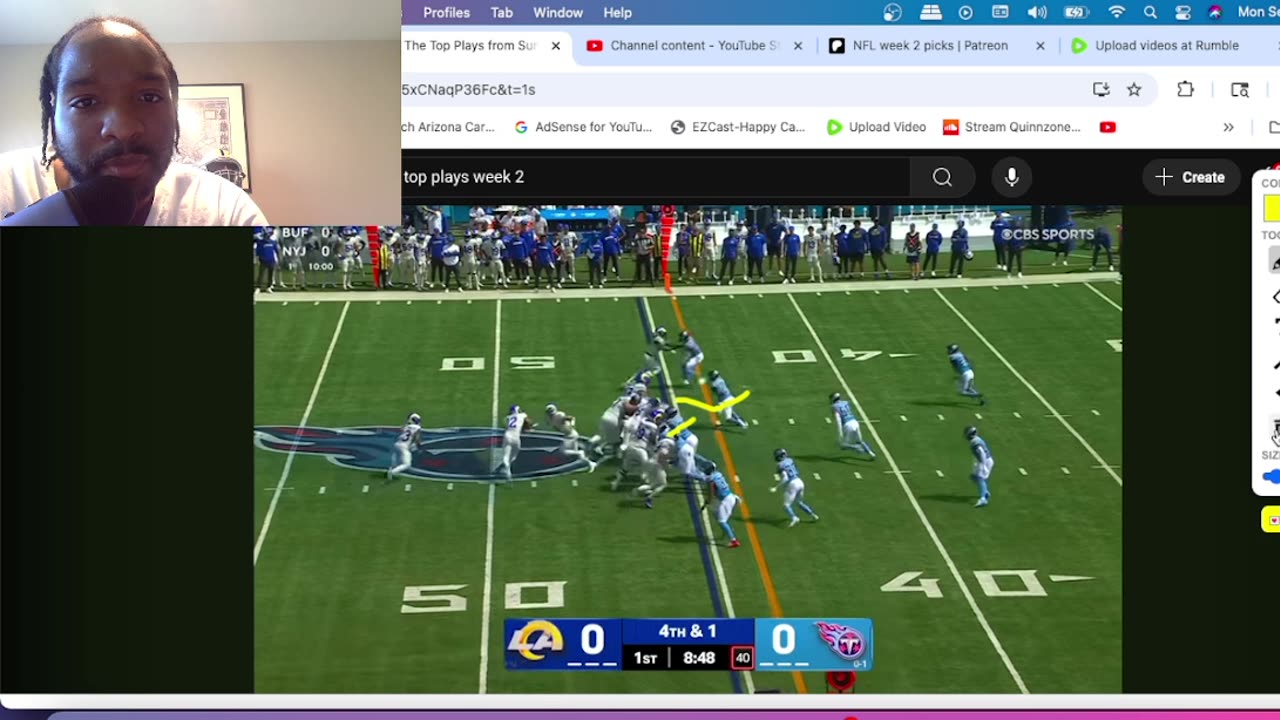This screenshot has width=1280, height=720.
Task: Open the Chrome Extensions puzzle icon
Action: click(1185, 89)
